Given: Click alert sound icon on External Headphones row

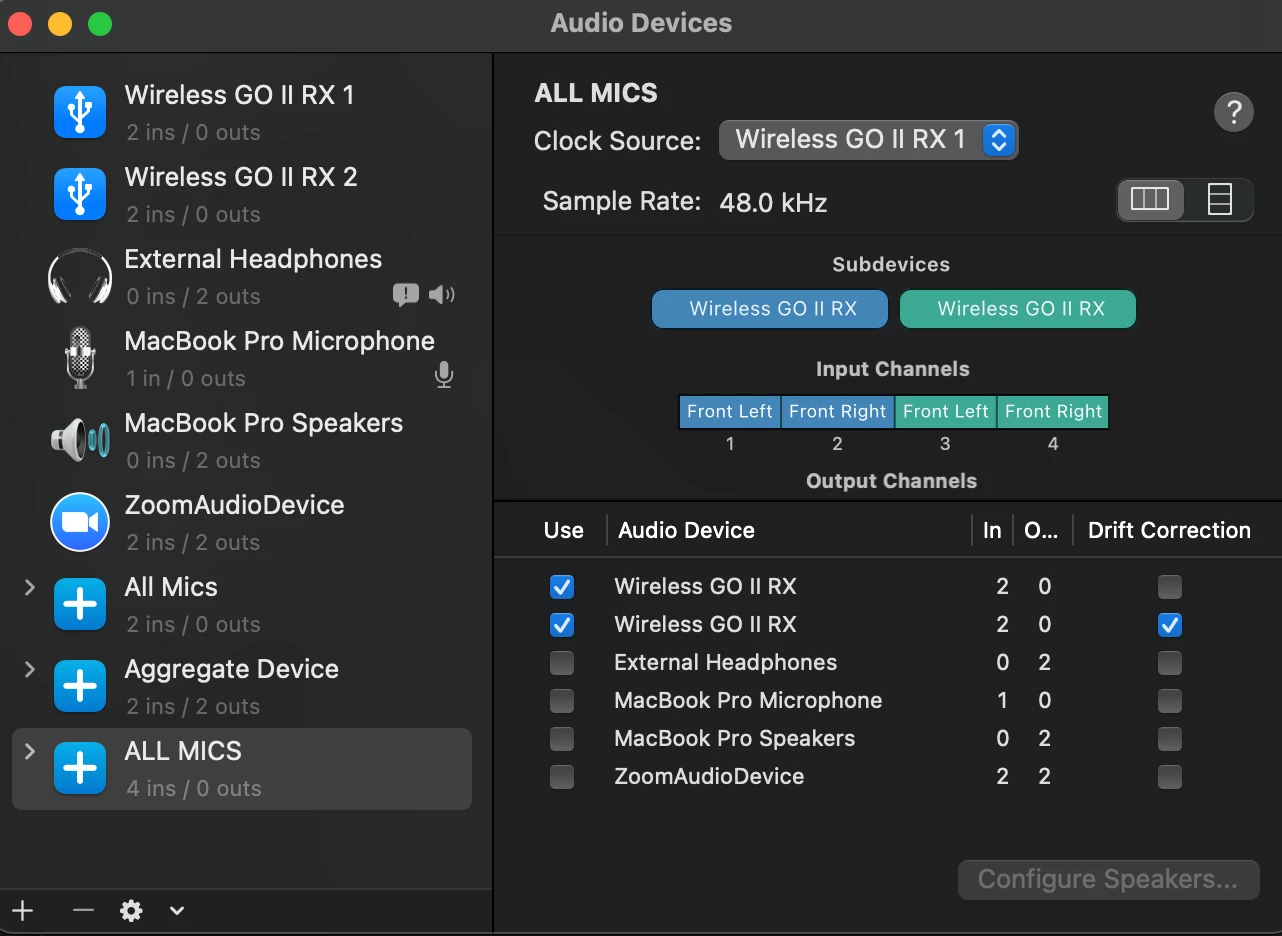Looking at the screenshot, I should (406, 294).
